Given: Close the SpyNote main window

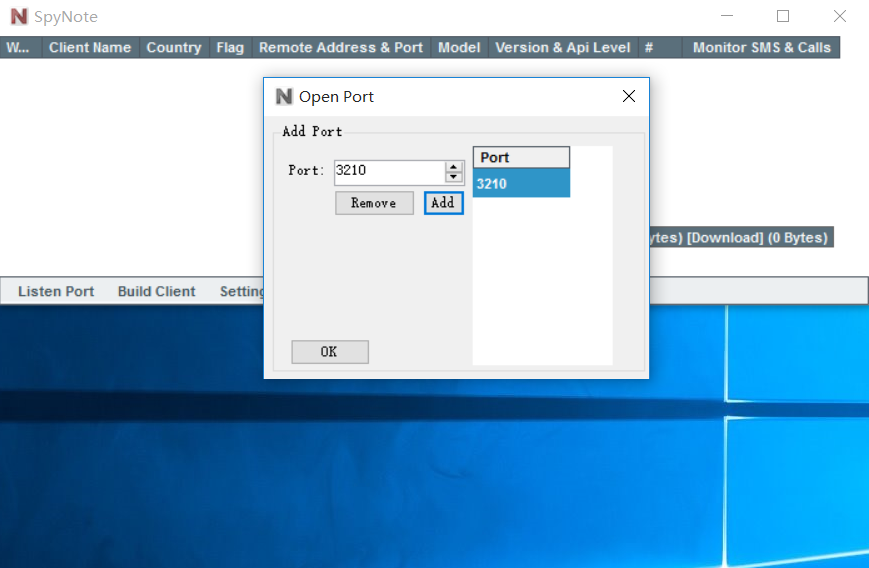Looking at the screenshot, I should 840,16.
